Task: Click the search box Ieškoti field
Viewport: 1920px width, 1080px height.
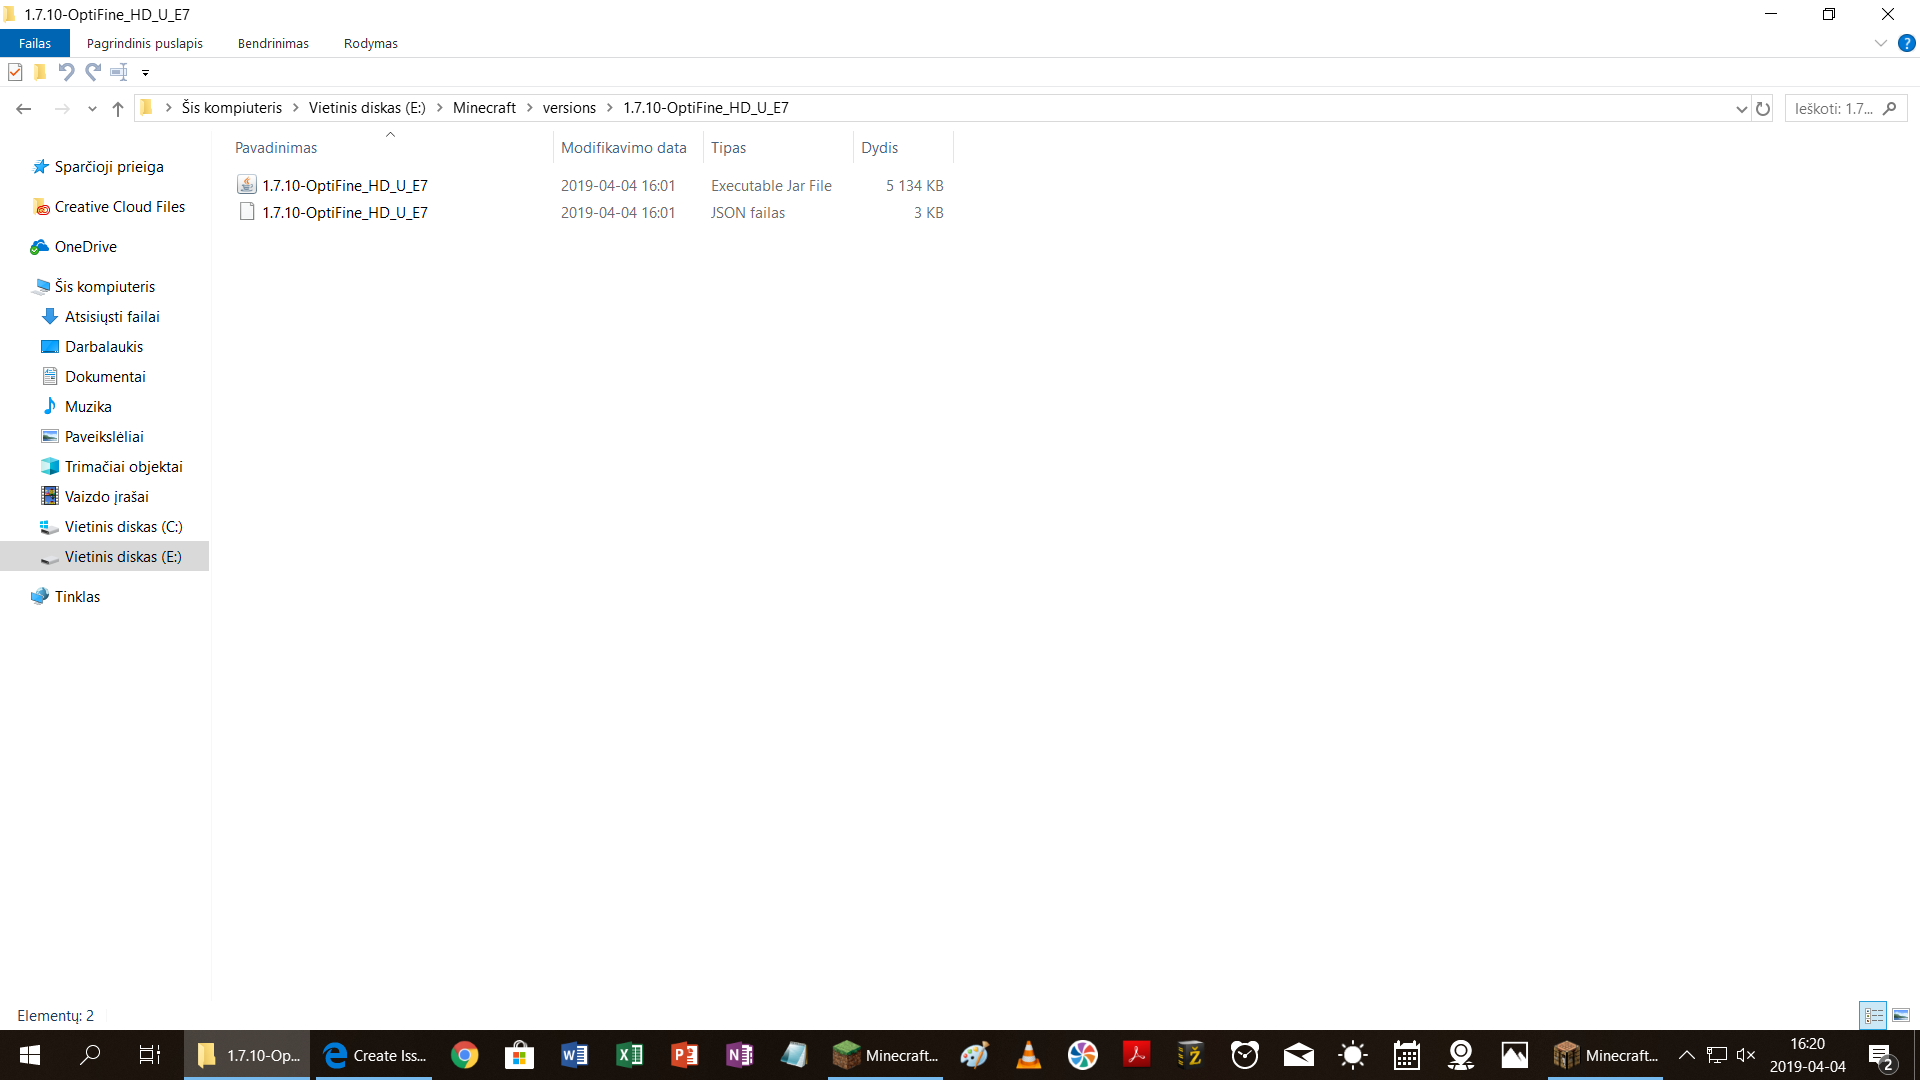Action: 1835,109
